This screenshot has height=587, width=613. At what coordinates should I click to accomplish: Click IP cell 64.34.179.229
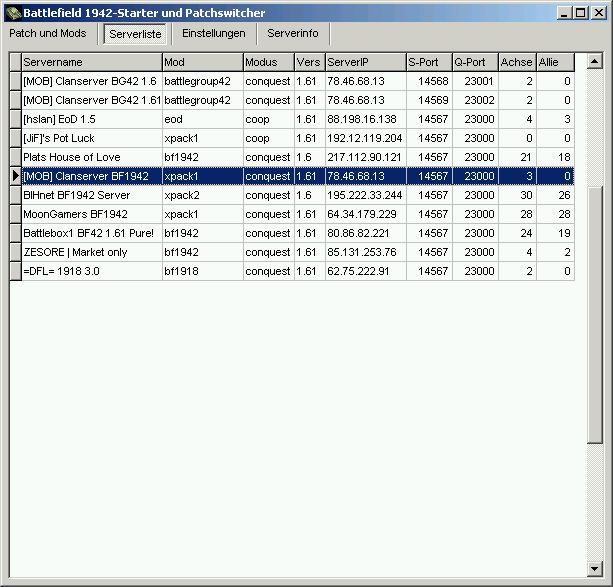click(366, 214)
